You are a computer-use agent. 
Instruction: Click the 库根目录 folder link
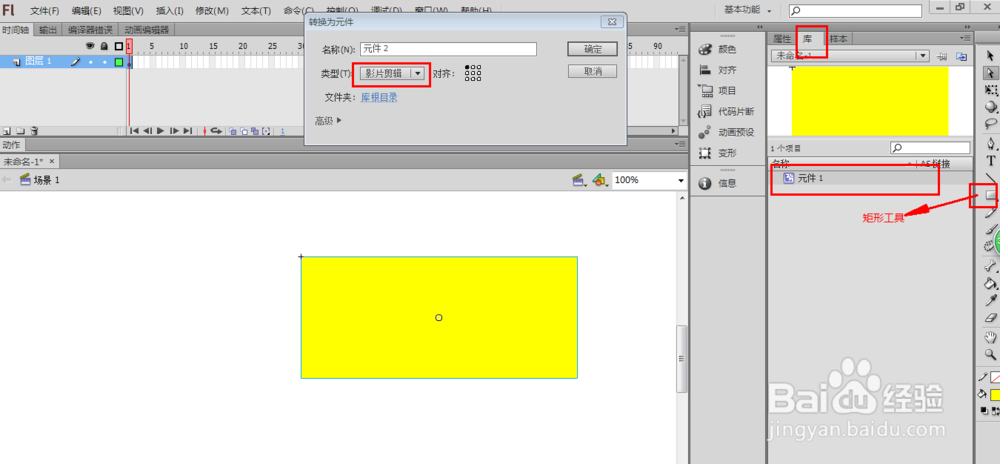point(379,98)
